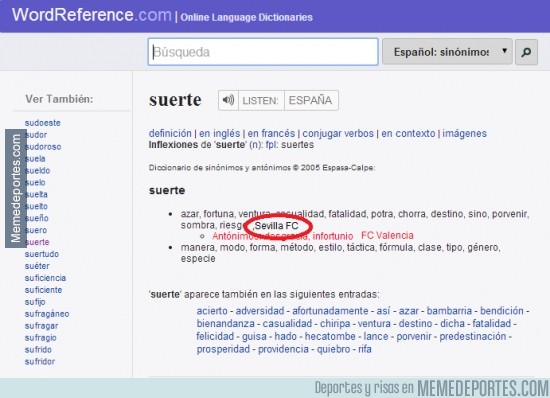
Task: Open sudor in the sidebar list
Action: click(x=36, y=135)
